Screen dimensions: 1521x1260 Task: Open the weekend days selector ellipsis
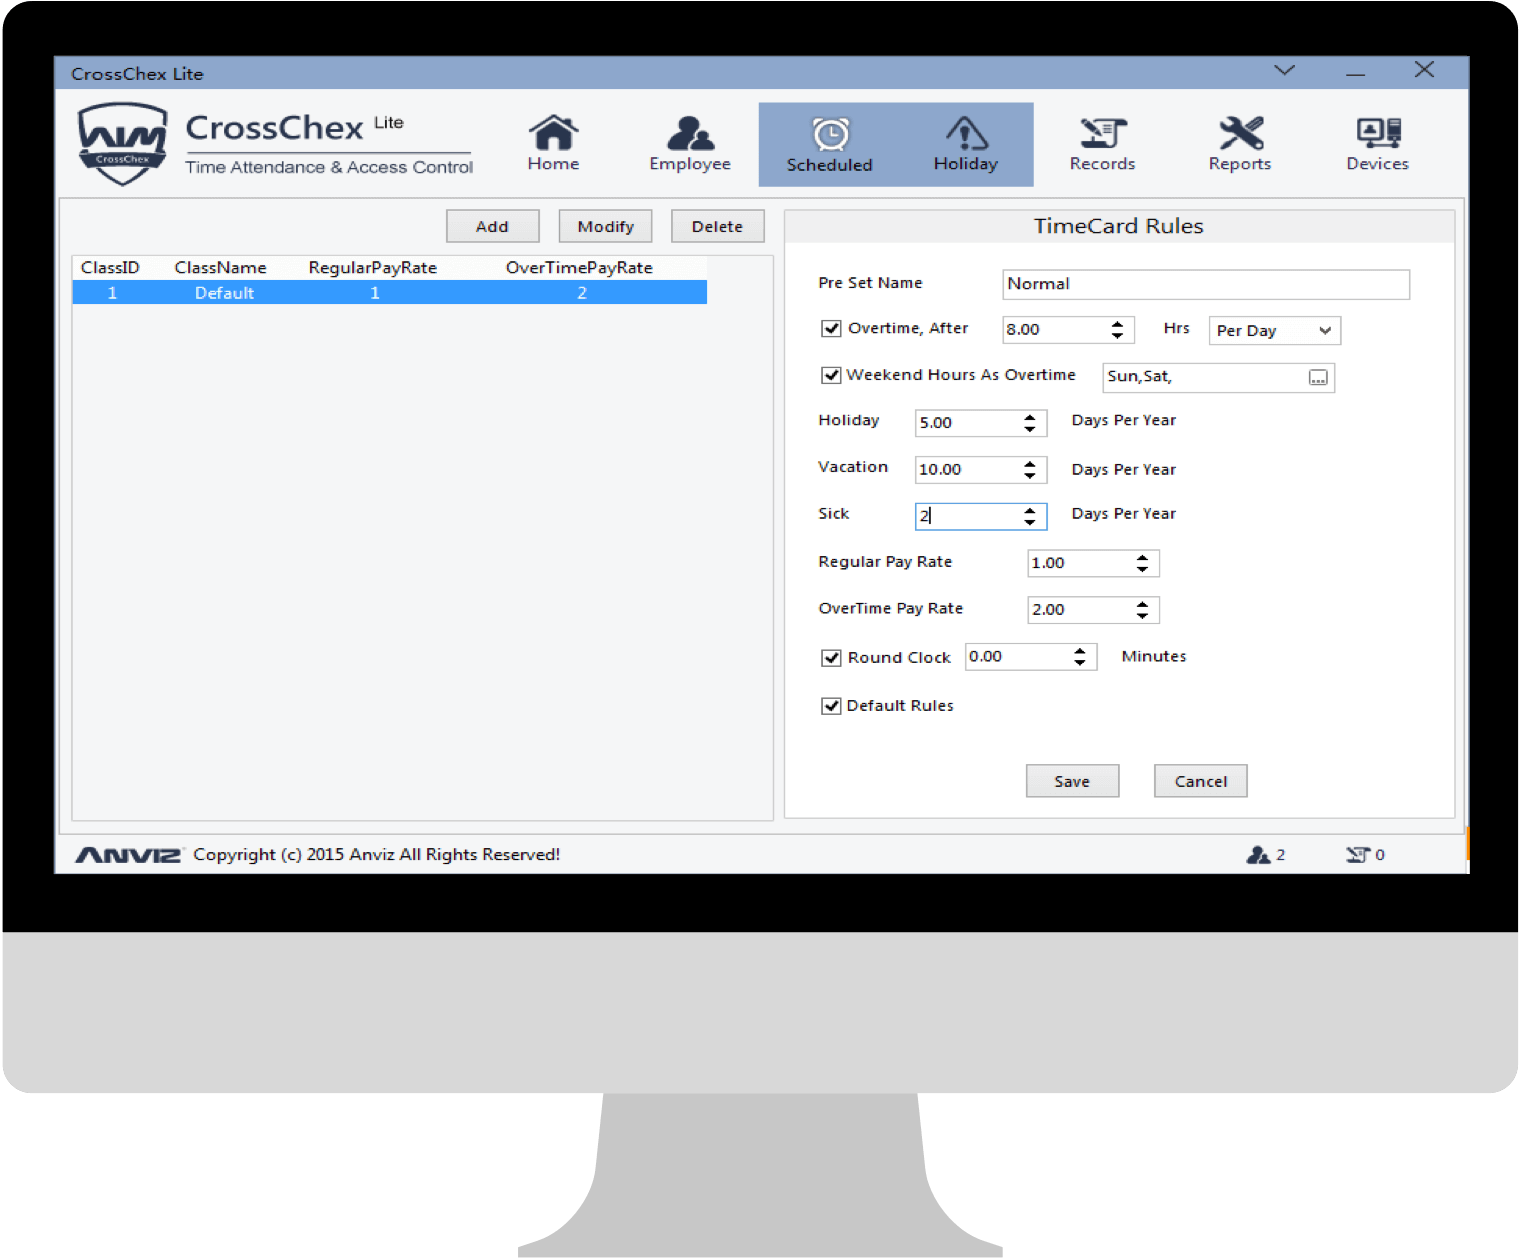(1319, 377)
